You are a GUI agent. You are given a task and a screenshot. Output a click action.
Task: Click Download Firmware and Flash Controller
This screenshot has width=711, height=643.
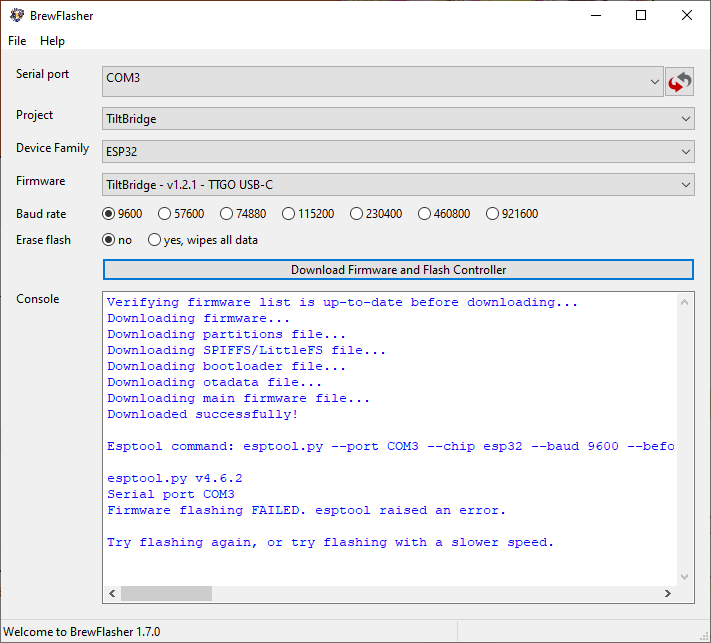point(398,270)
